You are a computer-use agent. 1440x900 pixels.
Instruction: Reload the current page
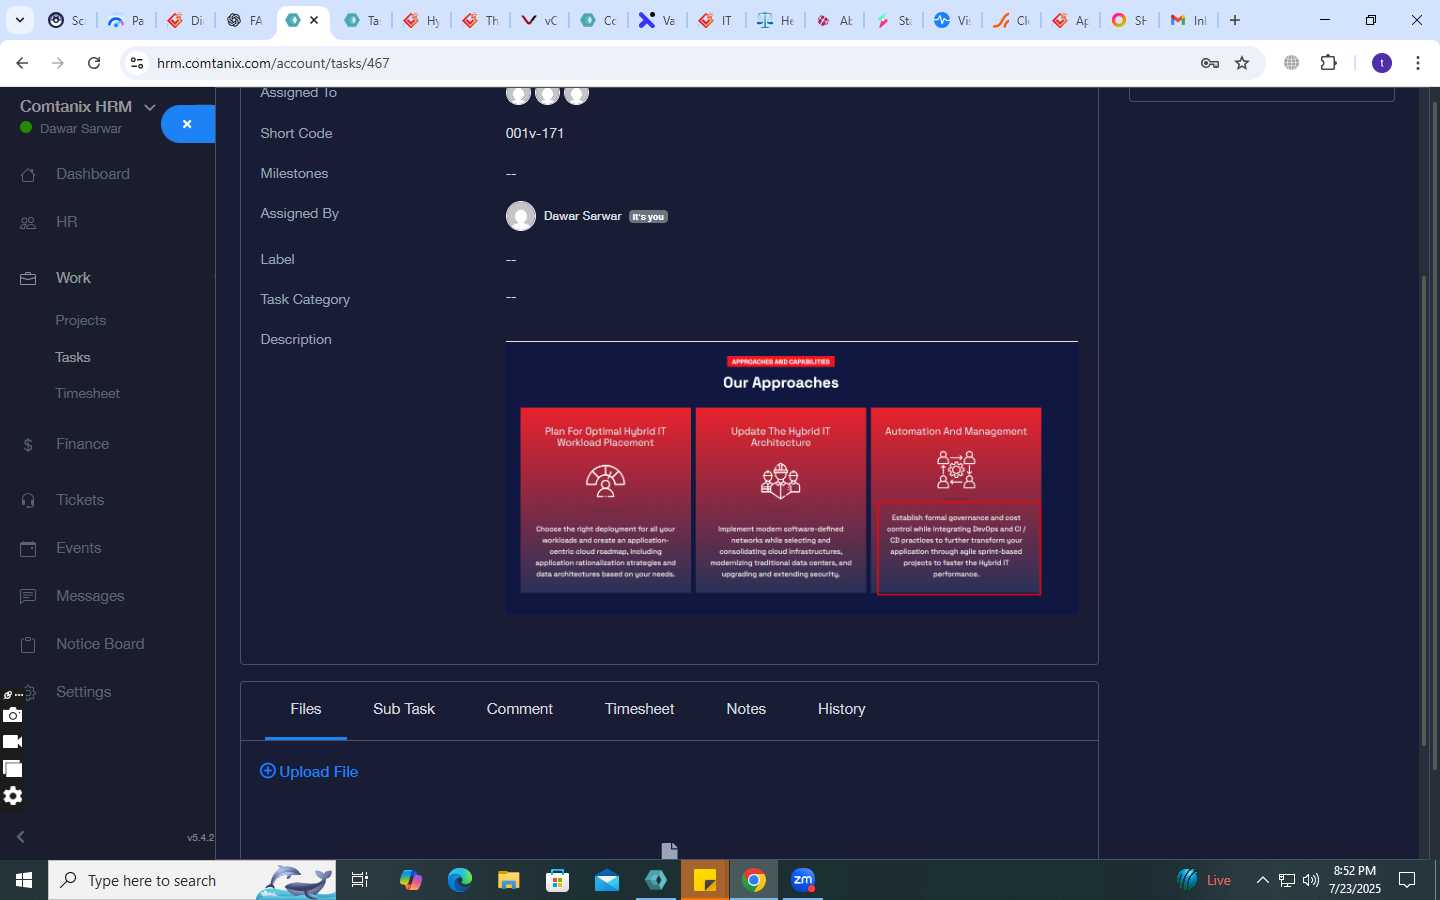[94, 63]
